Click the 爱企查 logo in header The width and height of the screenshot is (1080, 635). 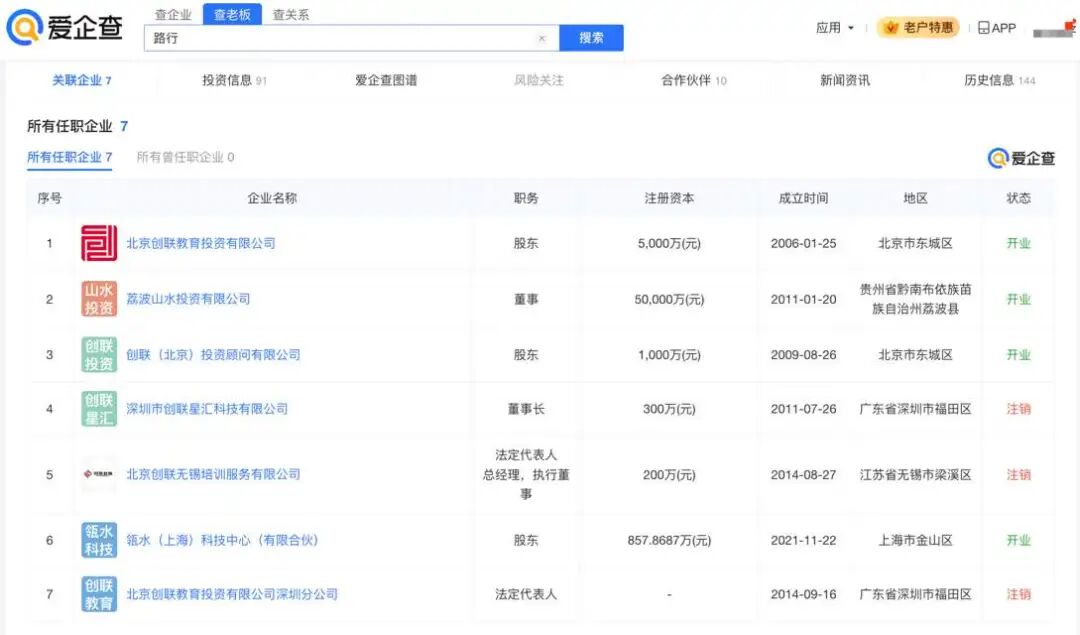[x=65, y=28]
